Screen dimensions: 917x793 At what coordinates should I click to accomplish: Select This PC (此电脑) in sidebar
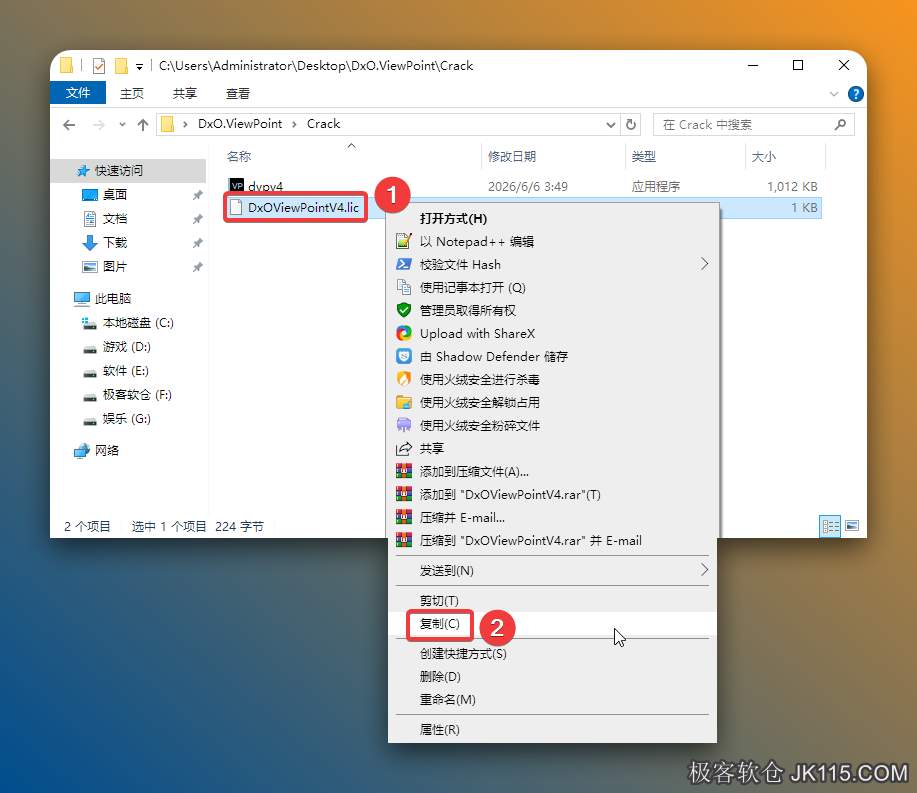tap(113, 298)
